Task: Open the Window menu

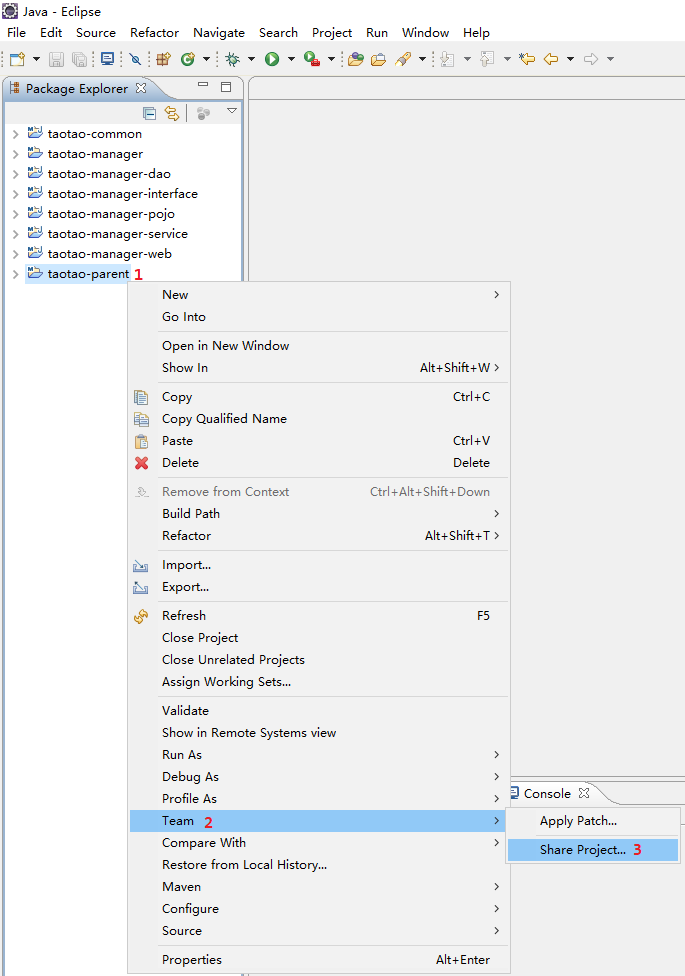Action: click(425, 32)
